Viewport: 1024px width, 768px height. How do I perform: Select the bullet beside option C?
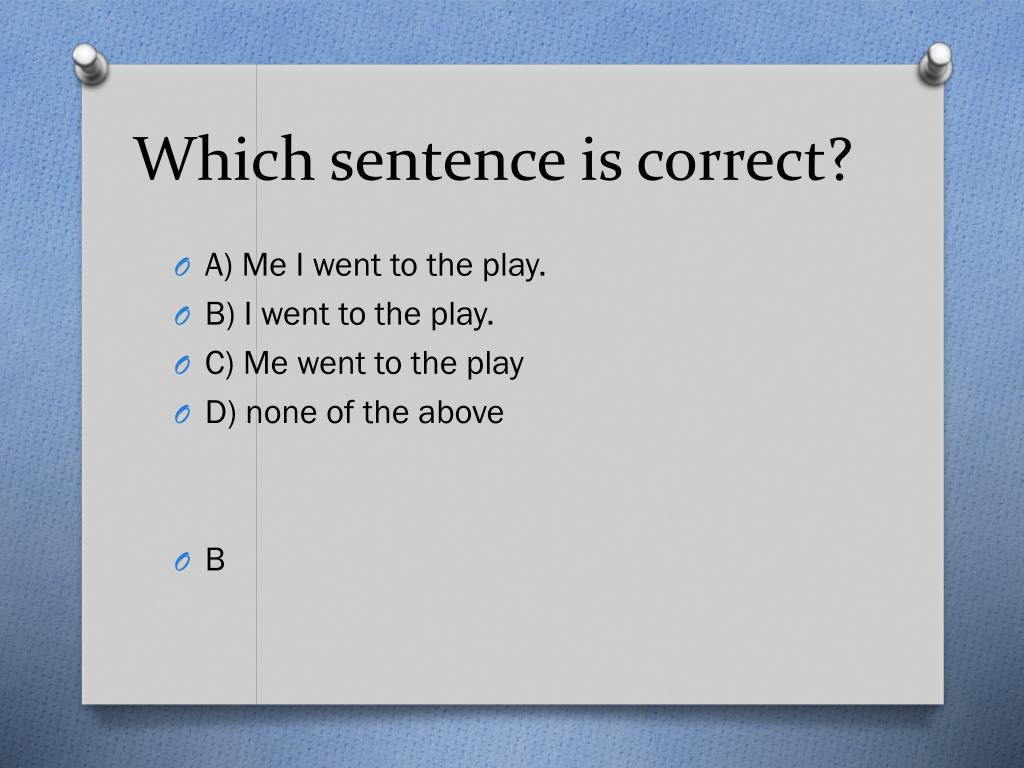[182, 365]
